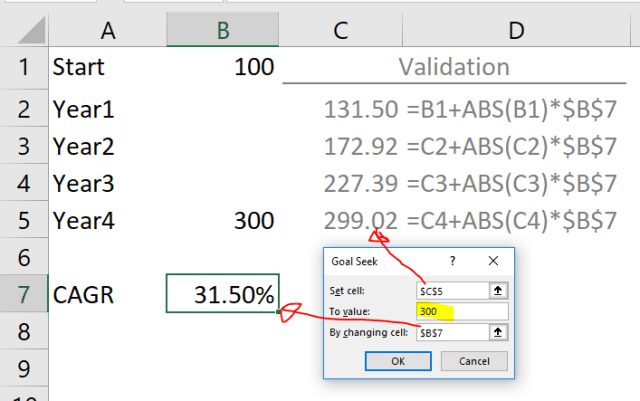Select the cell containing 100
The width and height of the screenshot is (640, 401).
[223, 67]
